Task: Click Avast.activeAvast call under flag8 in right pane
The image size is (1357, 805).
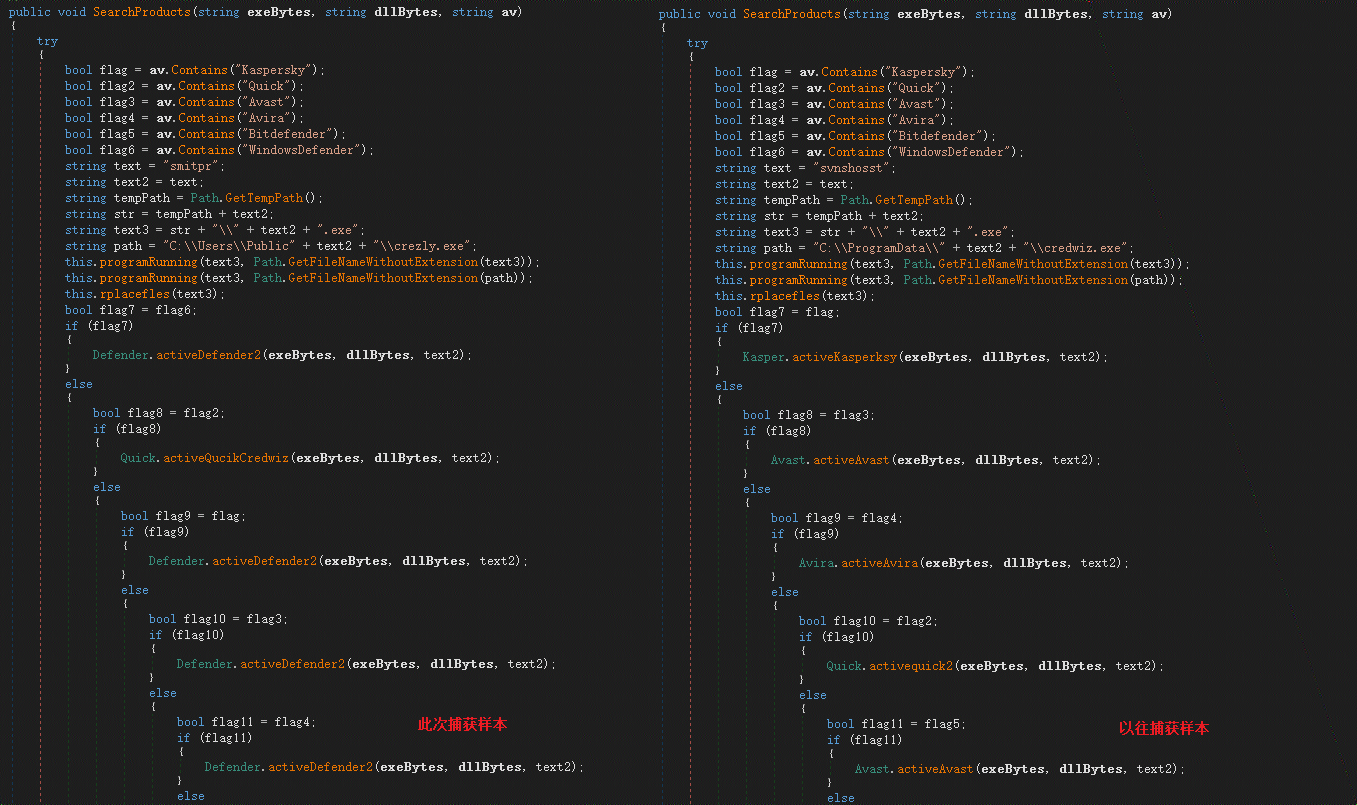Action: tap(935, 460)
